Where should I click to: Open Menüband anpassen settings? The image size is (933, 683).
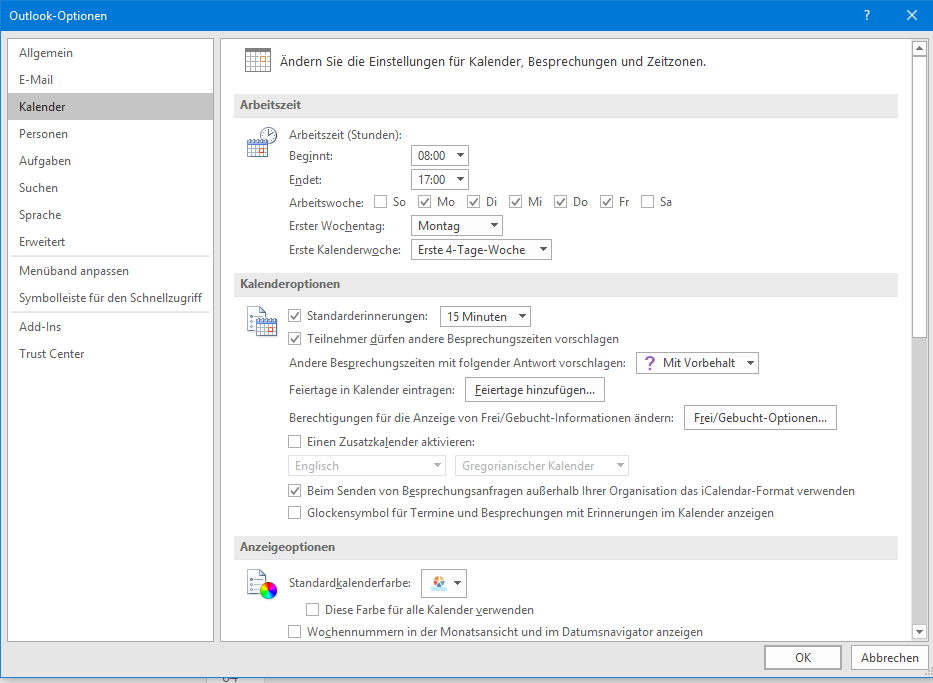point(111,271)
